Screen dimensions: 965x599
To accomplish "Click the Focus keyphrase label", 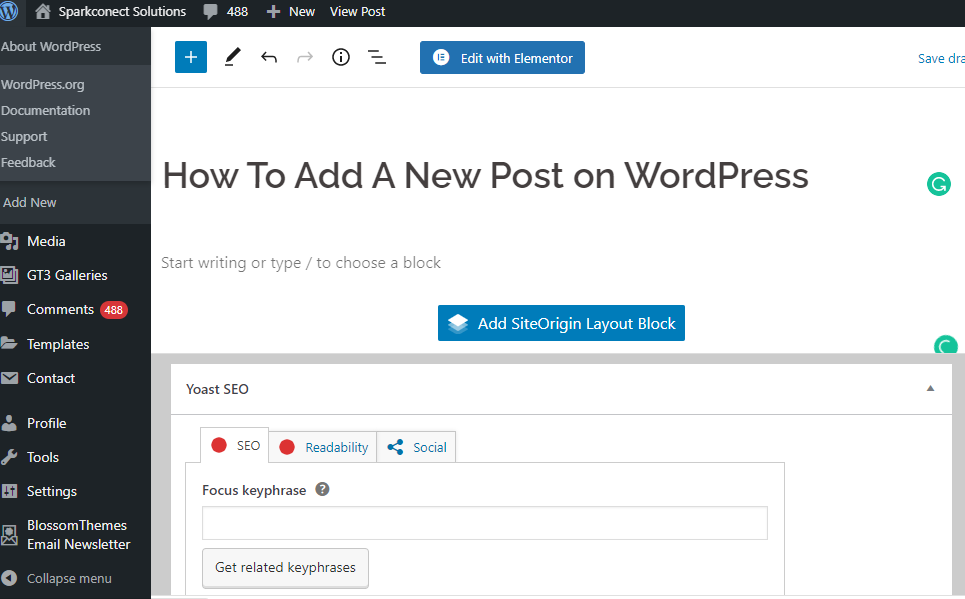I will click(254, 490).
